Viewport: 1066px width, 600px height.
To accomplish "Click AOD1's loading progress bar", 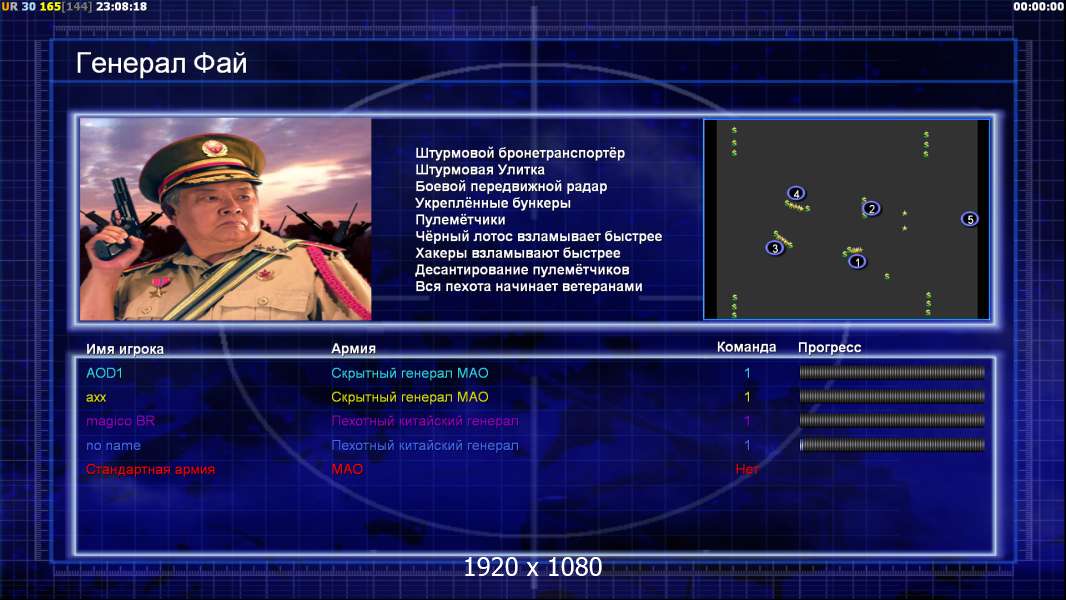I will tap(892, 372).
